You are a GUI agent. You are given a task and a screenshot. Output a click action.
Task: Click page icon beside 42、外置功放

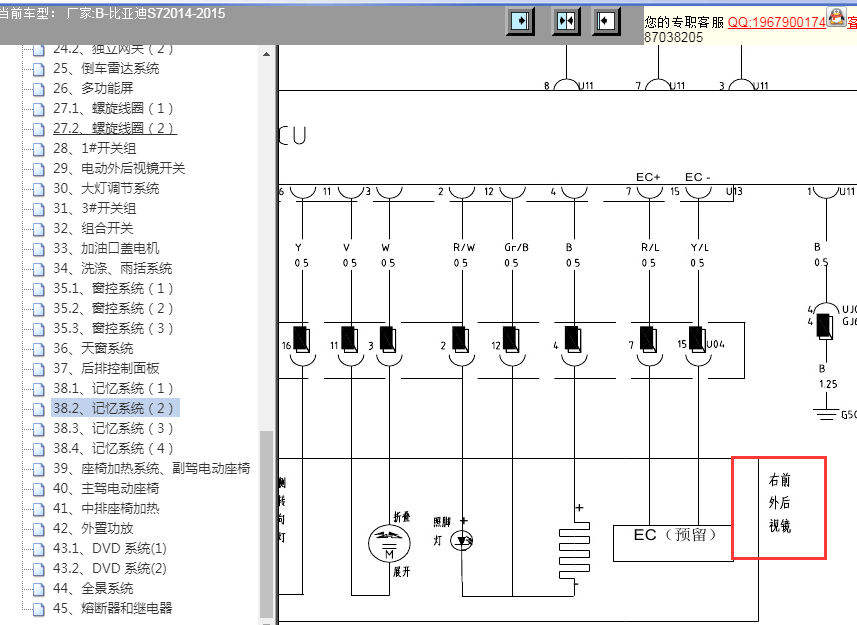coord(39,529)
